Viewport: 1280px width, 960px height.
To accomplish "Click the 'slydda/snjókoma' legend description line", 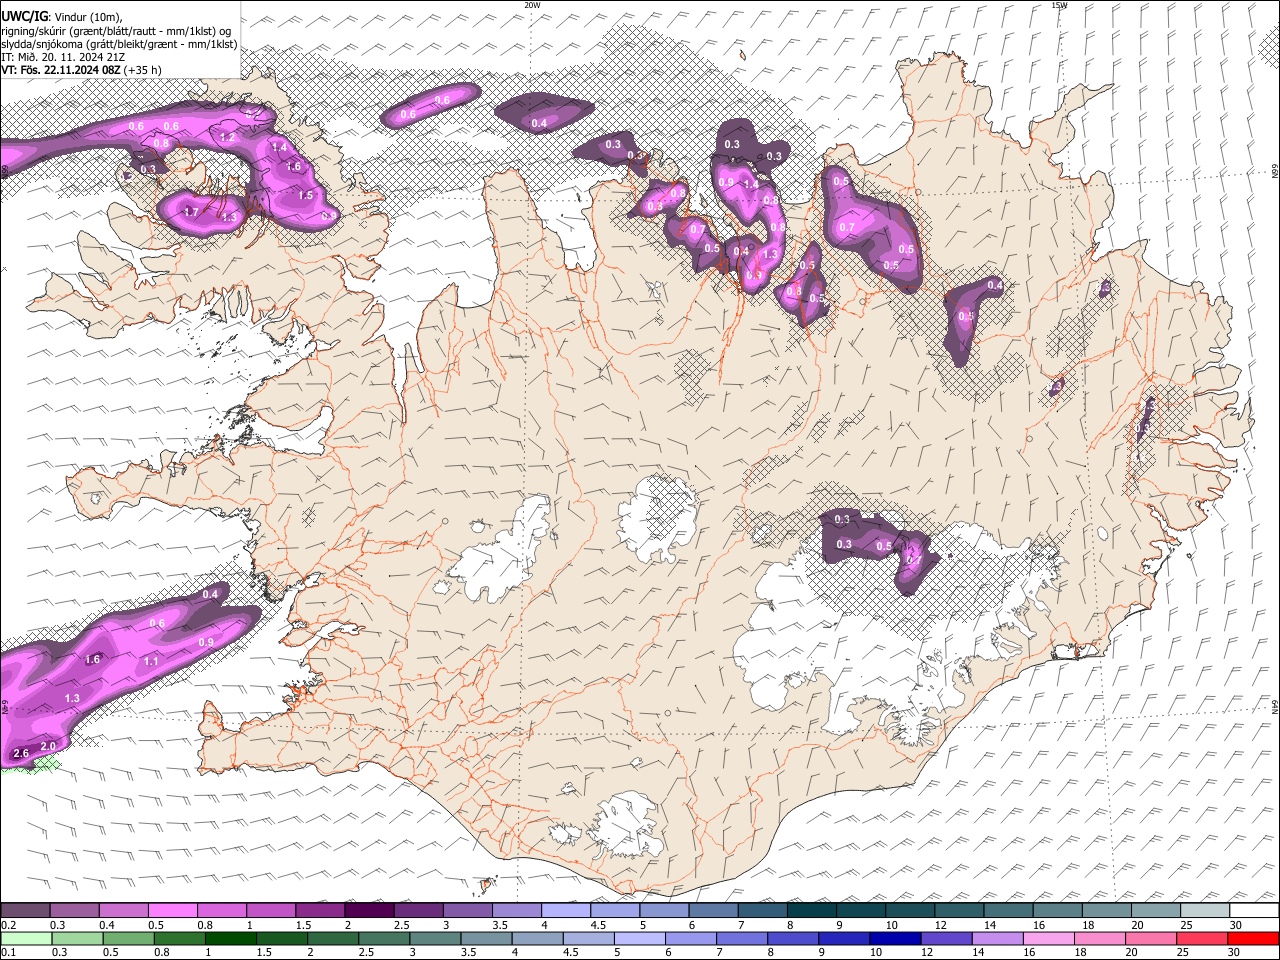I will point(118,43).
